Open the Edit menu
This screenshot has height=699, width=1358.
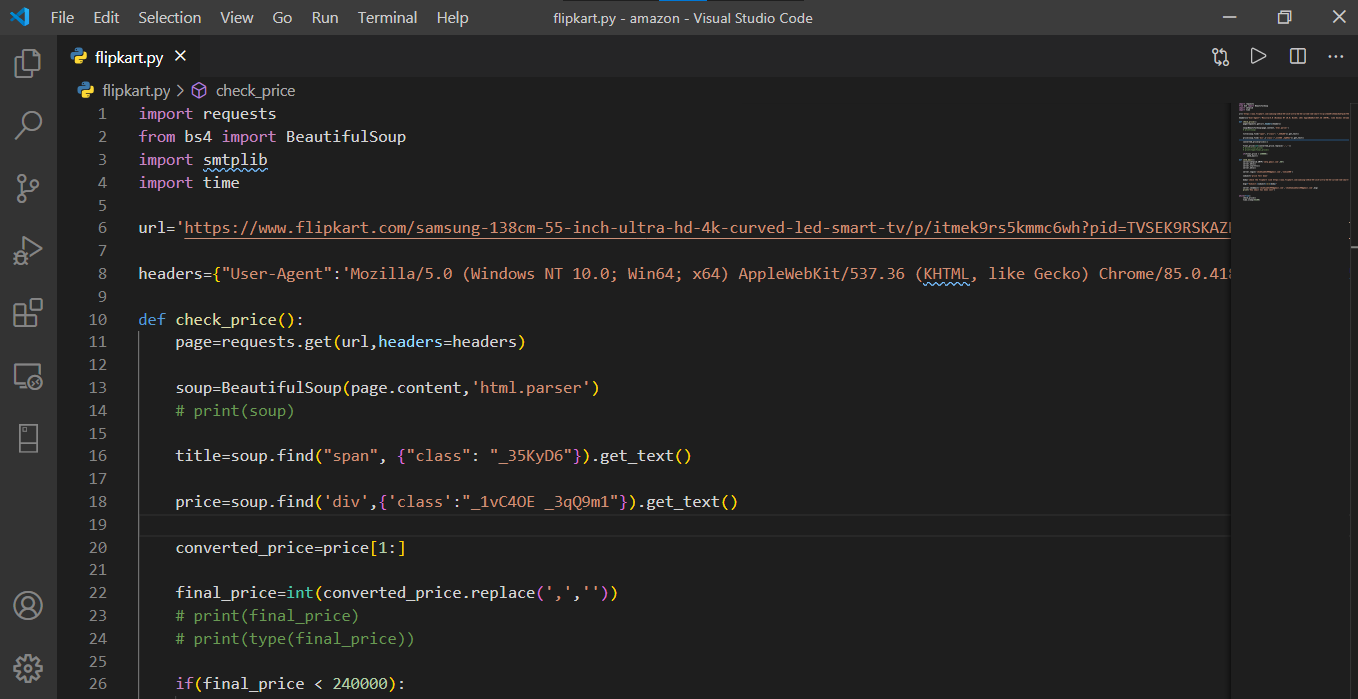[106, 18]
